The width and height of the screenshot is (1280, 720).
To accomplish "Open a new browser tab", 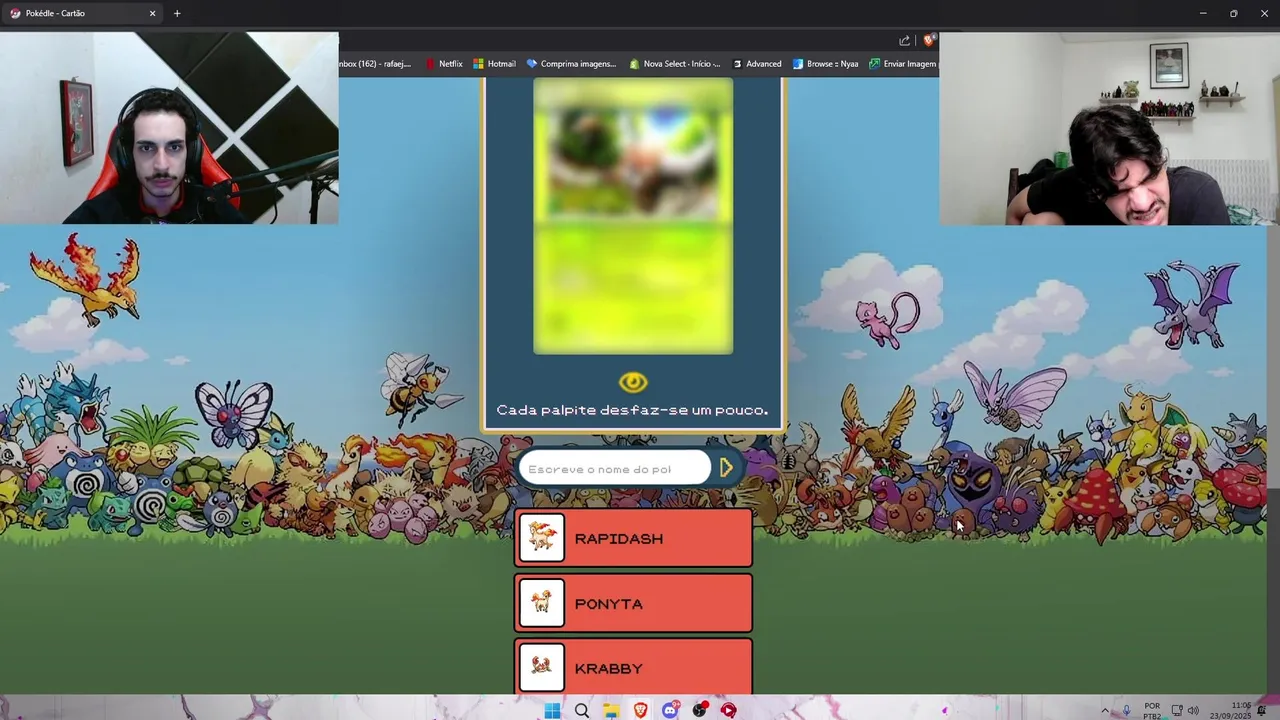I will tap(177, 13).
